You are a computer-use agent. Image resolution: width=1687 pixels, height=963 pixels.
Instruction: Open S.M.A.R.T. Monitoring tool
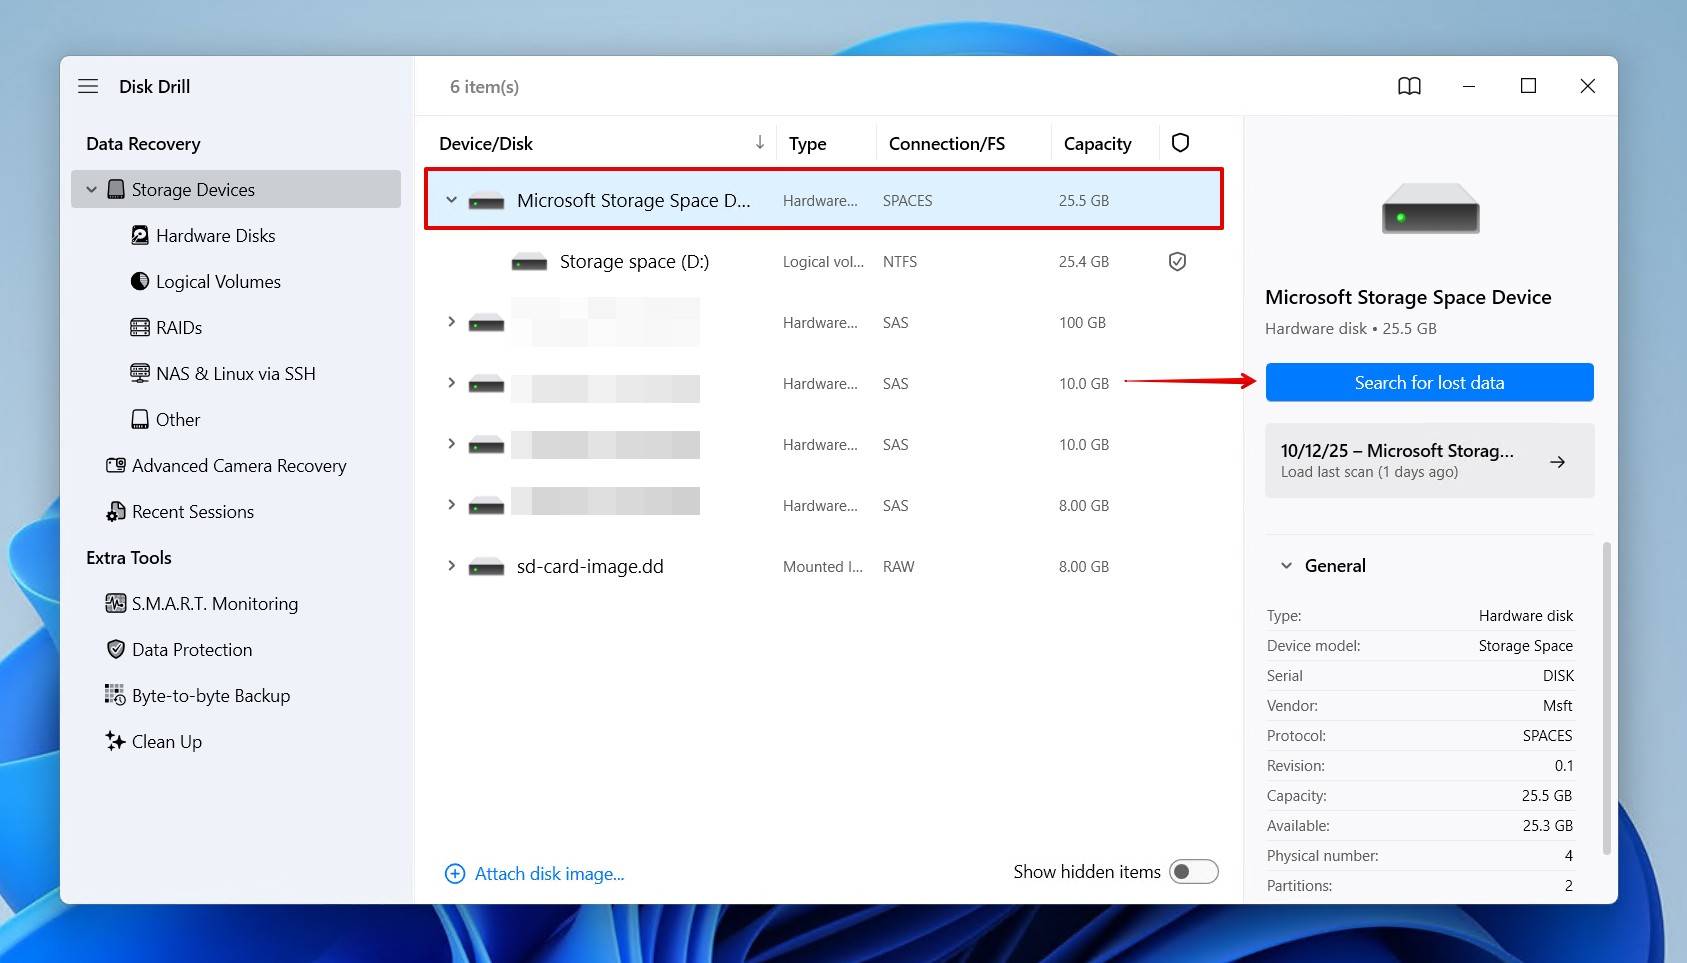(214, 604)
